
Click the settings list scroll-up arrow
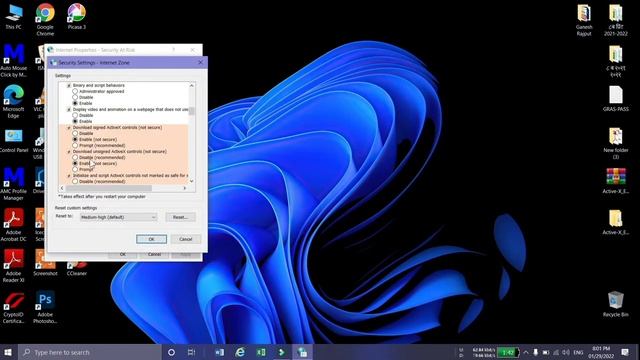[191, 86]
